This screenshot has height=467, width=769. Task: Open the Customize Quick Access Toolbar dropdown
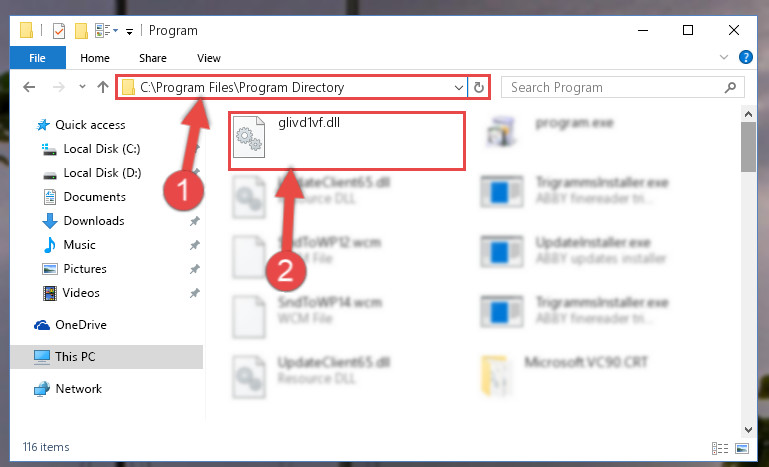point(129,32)
